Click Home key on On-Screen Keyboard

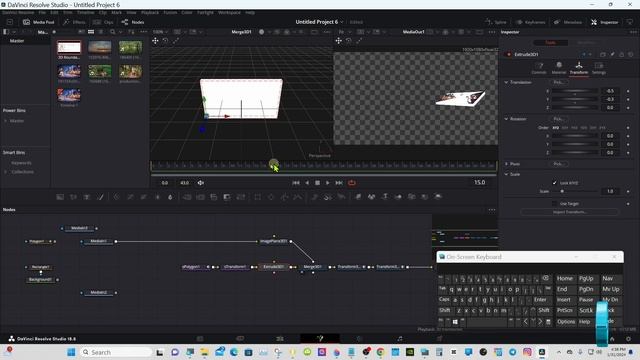click(565, 278)
